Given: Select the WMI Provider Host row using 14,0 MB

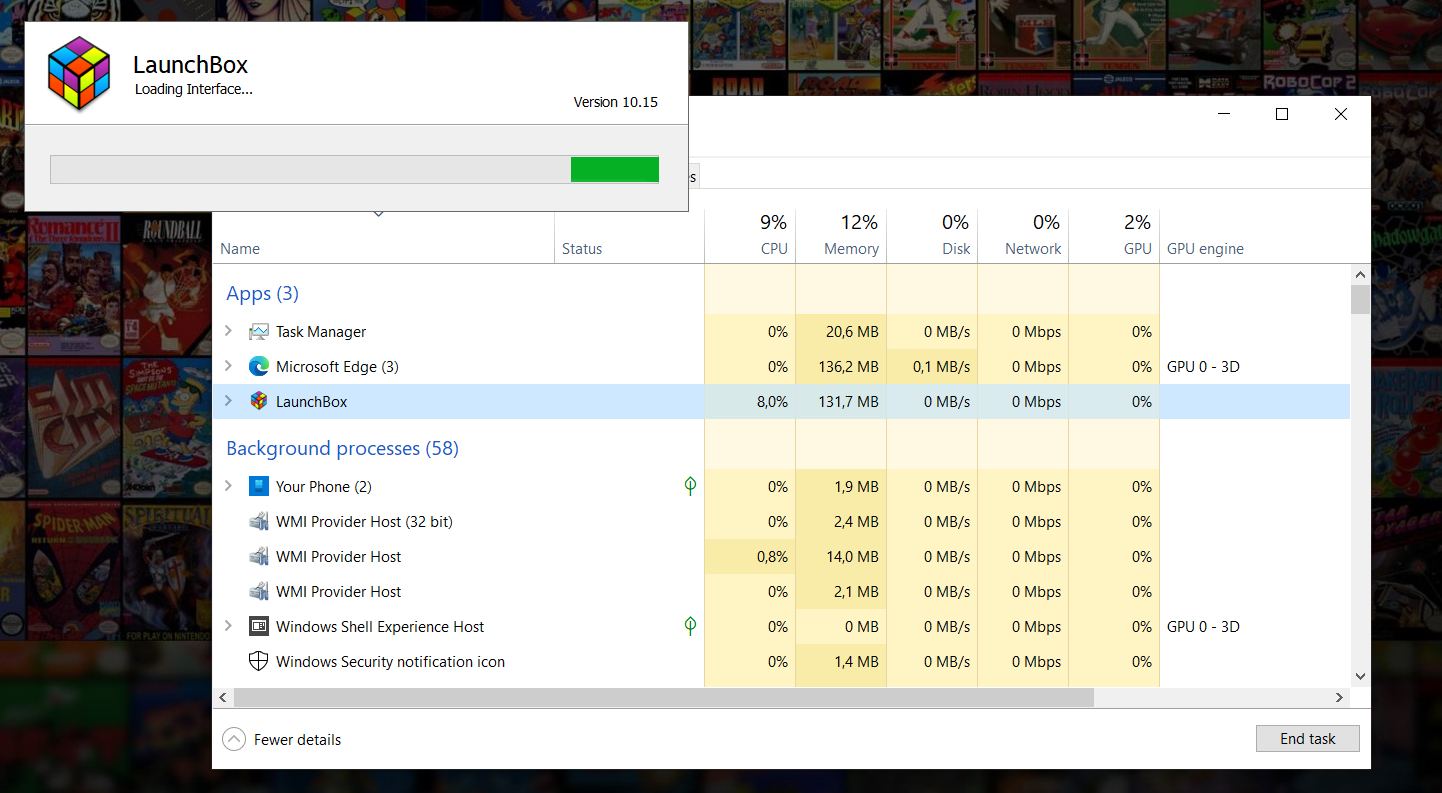Looking at the screenshot, I should point(781,557).
